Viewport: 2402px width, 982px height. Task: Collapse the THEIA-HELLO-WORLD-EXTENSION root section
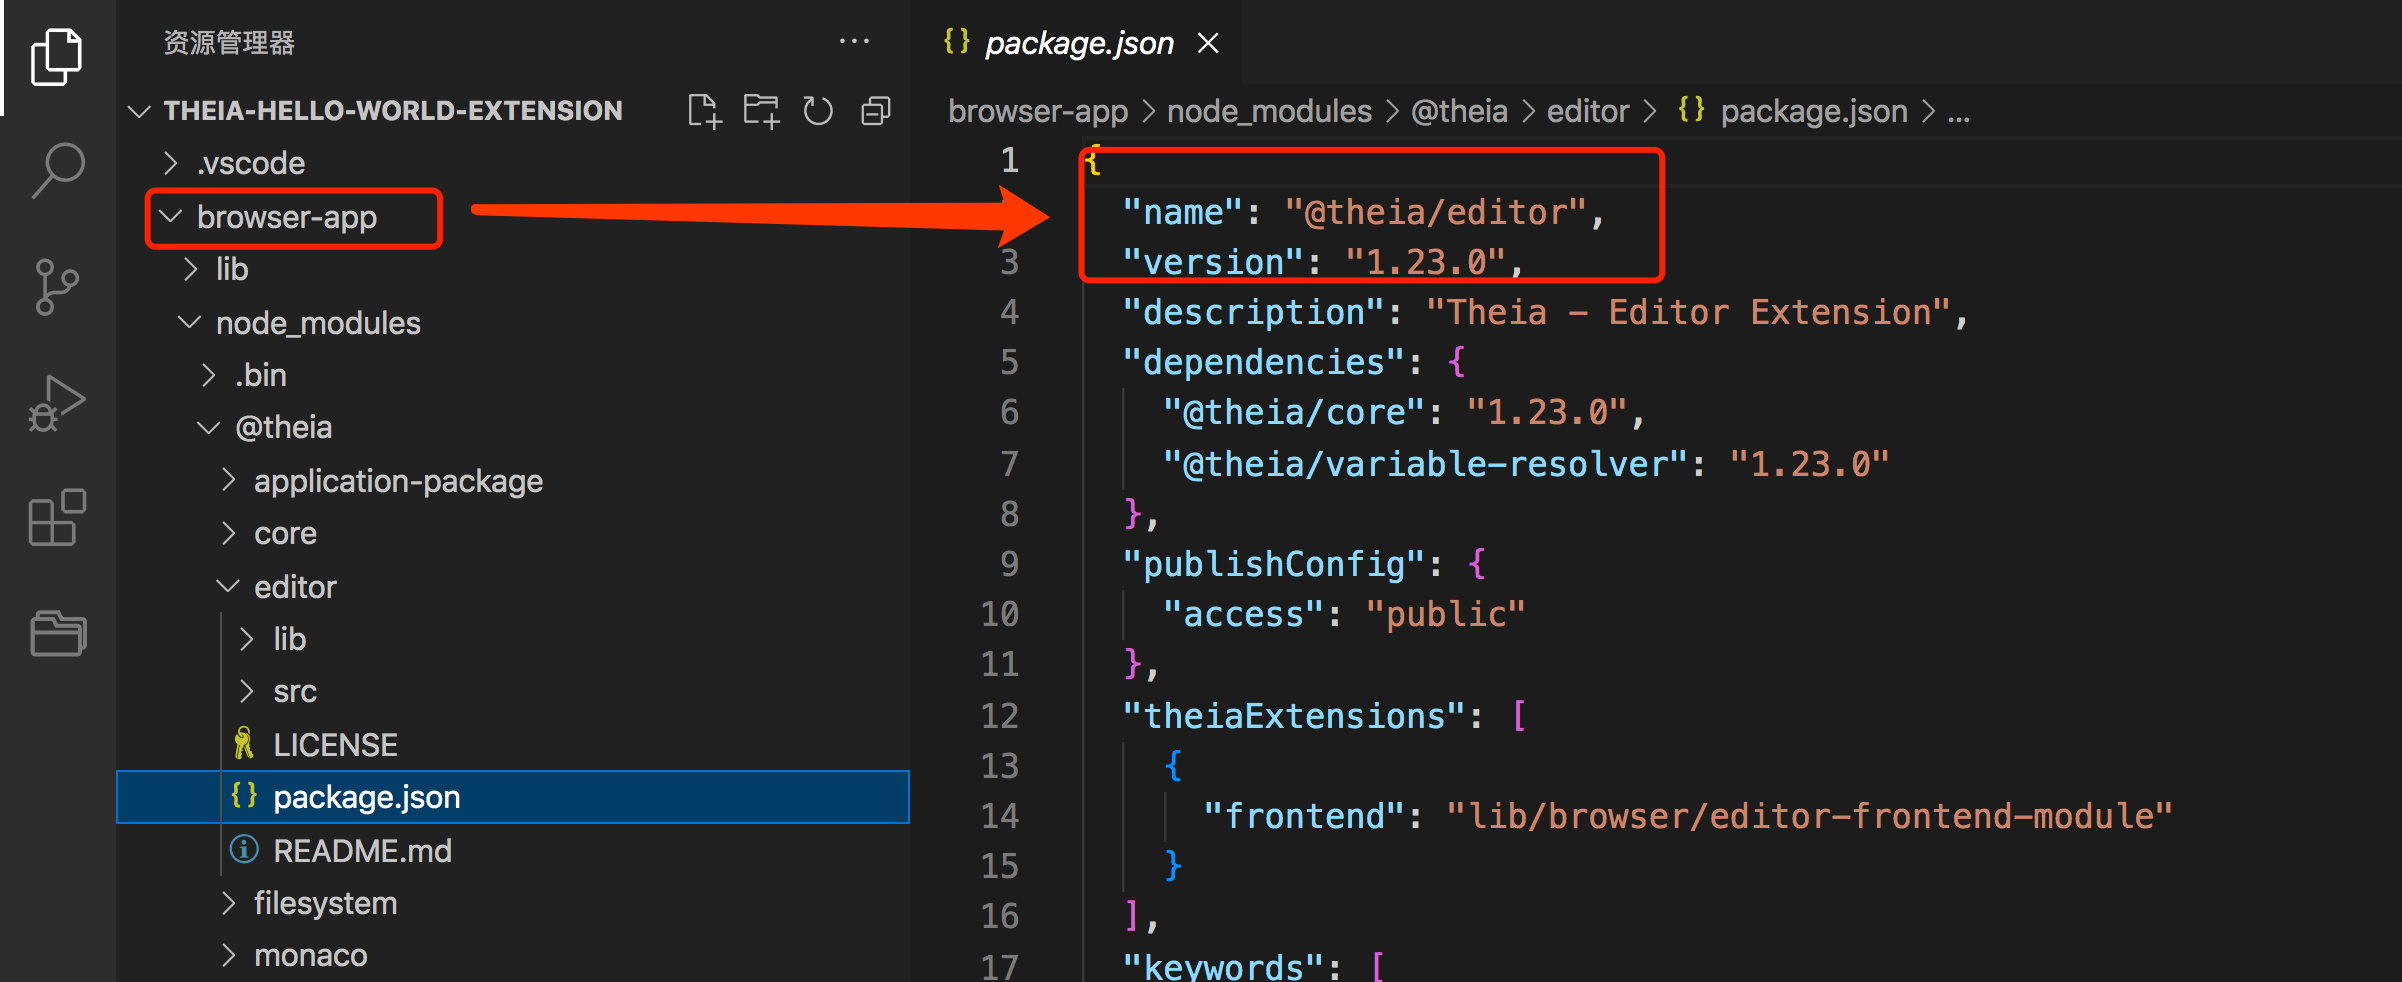pyautogui.click(x=139, y=111)
